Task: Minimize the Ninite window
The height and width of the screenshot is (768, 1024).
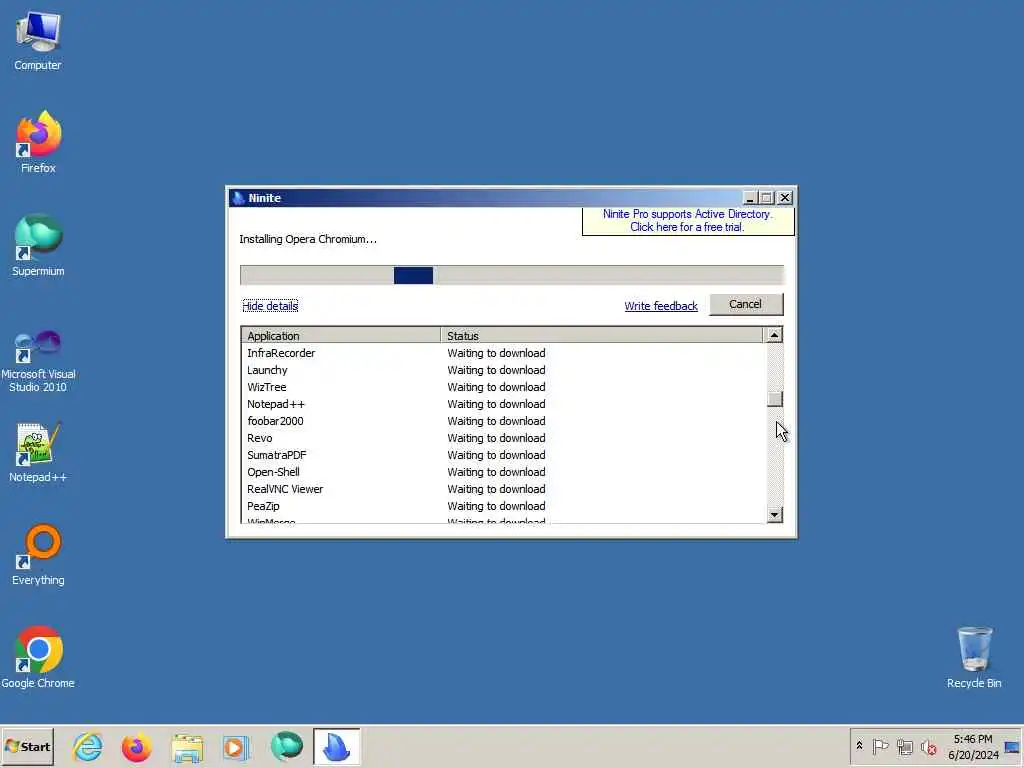Action: (x=750, y=198)
